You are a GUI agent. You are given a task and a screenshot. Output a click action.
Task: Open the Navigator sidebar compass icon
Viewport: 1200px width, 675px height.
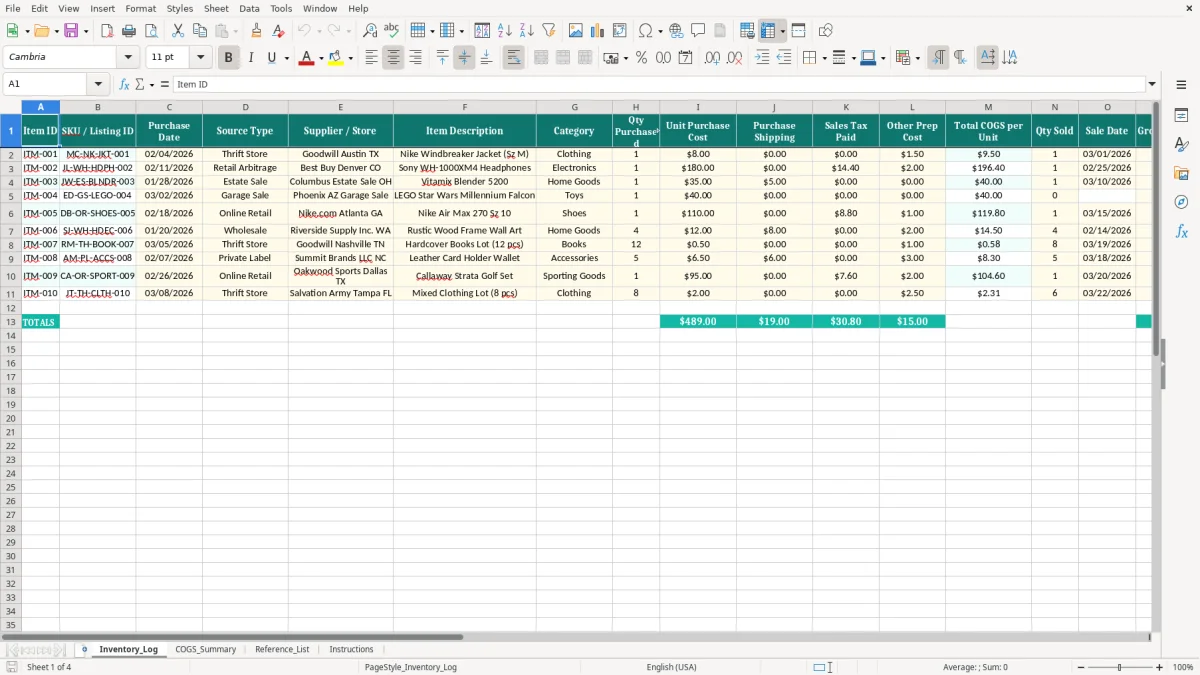pyautogui.click(x=1181, y=203)
